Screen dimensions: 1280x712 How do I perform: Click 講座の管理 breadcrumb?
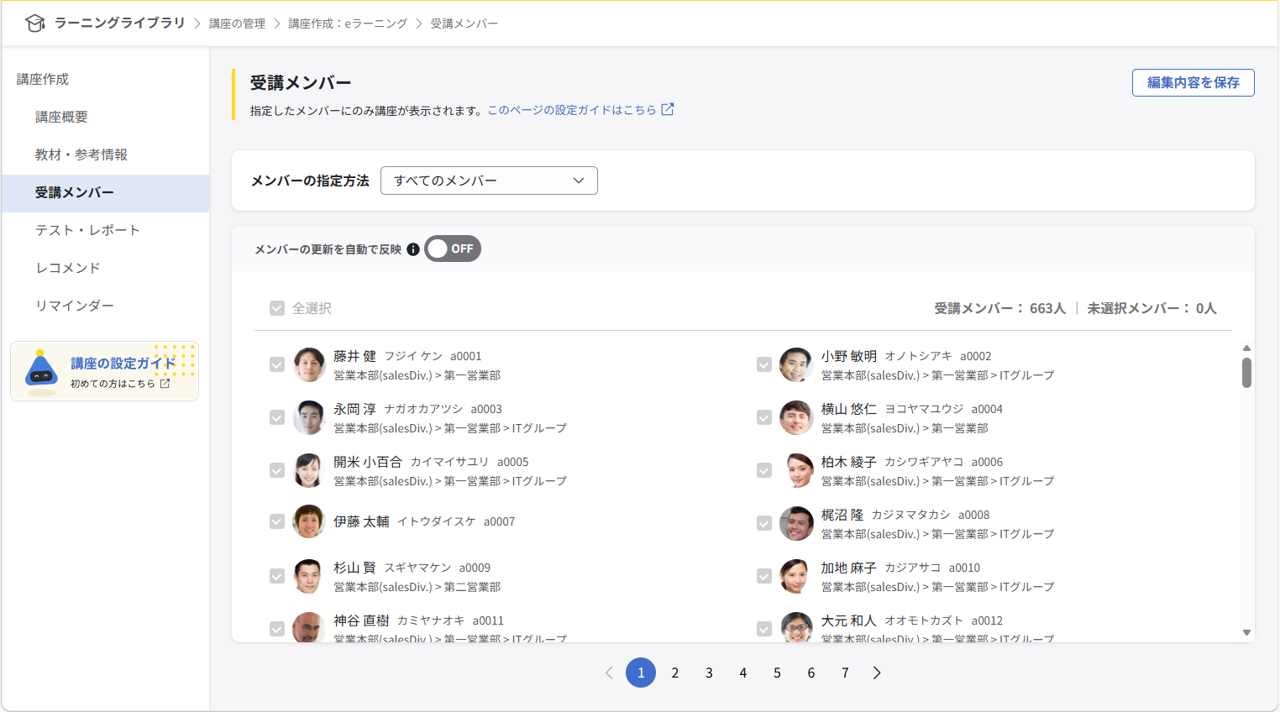pyautogui.click(x=237, y=23)
